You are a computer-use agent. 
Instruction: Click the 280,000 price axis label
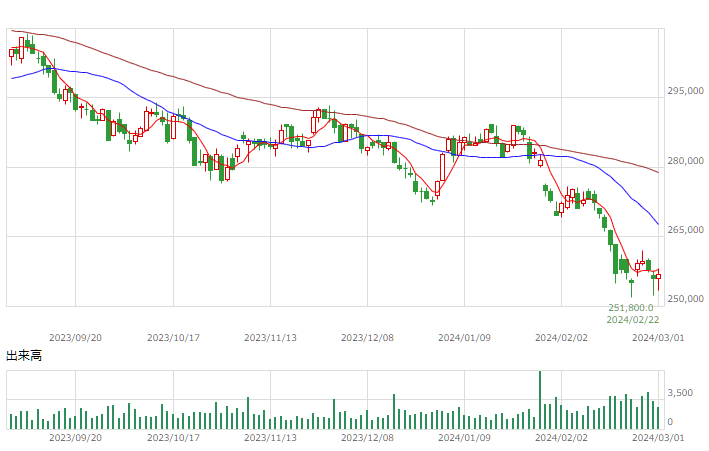click(685, 161)
